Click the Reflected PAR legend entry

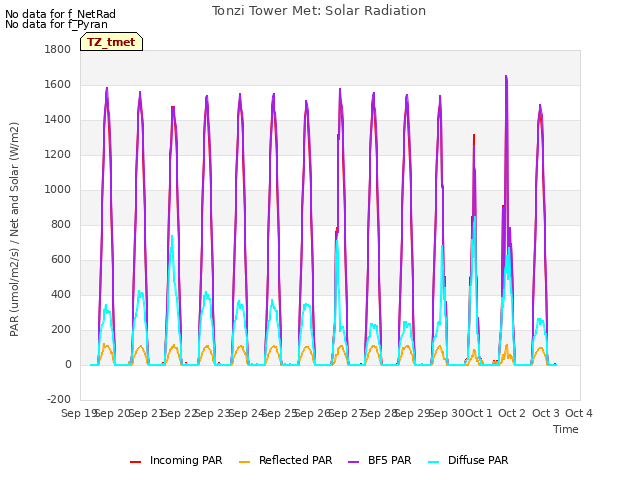(285, 460)
